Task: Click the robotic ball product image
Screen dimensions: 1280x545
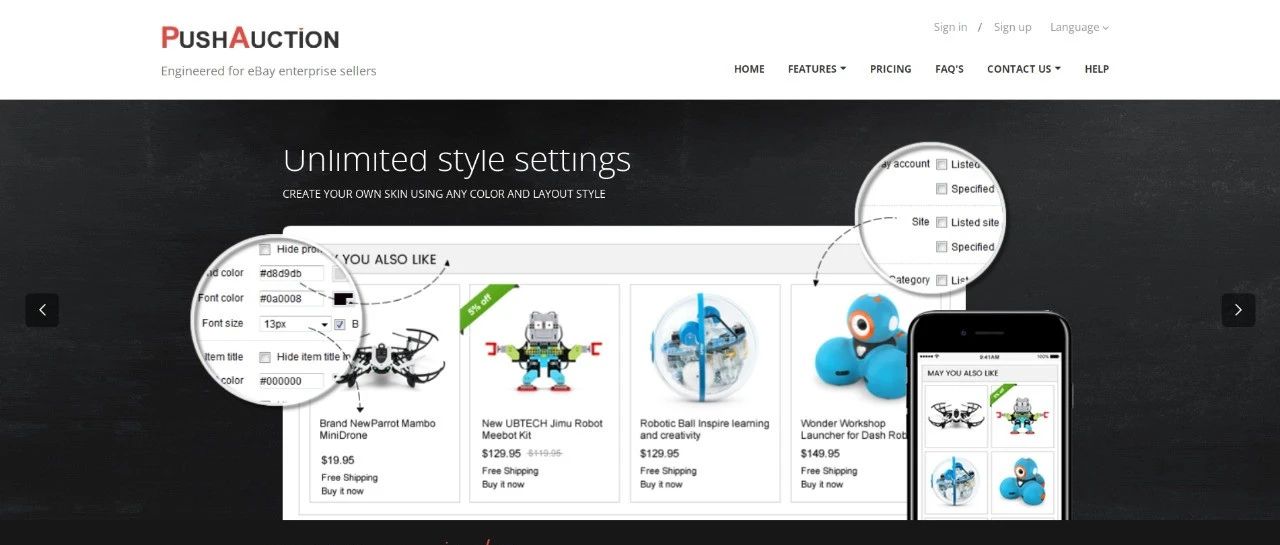Action: [x=705, y=347]
